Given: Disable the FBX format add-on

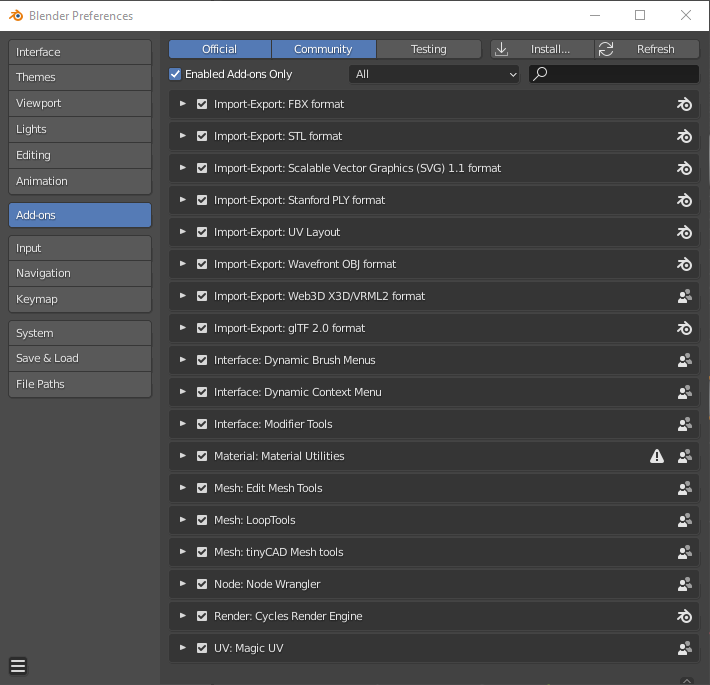Looking at the screenshot, I should pos(202,104).
